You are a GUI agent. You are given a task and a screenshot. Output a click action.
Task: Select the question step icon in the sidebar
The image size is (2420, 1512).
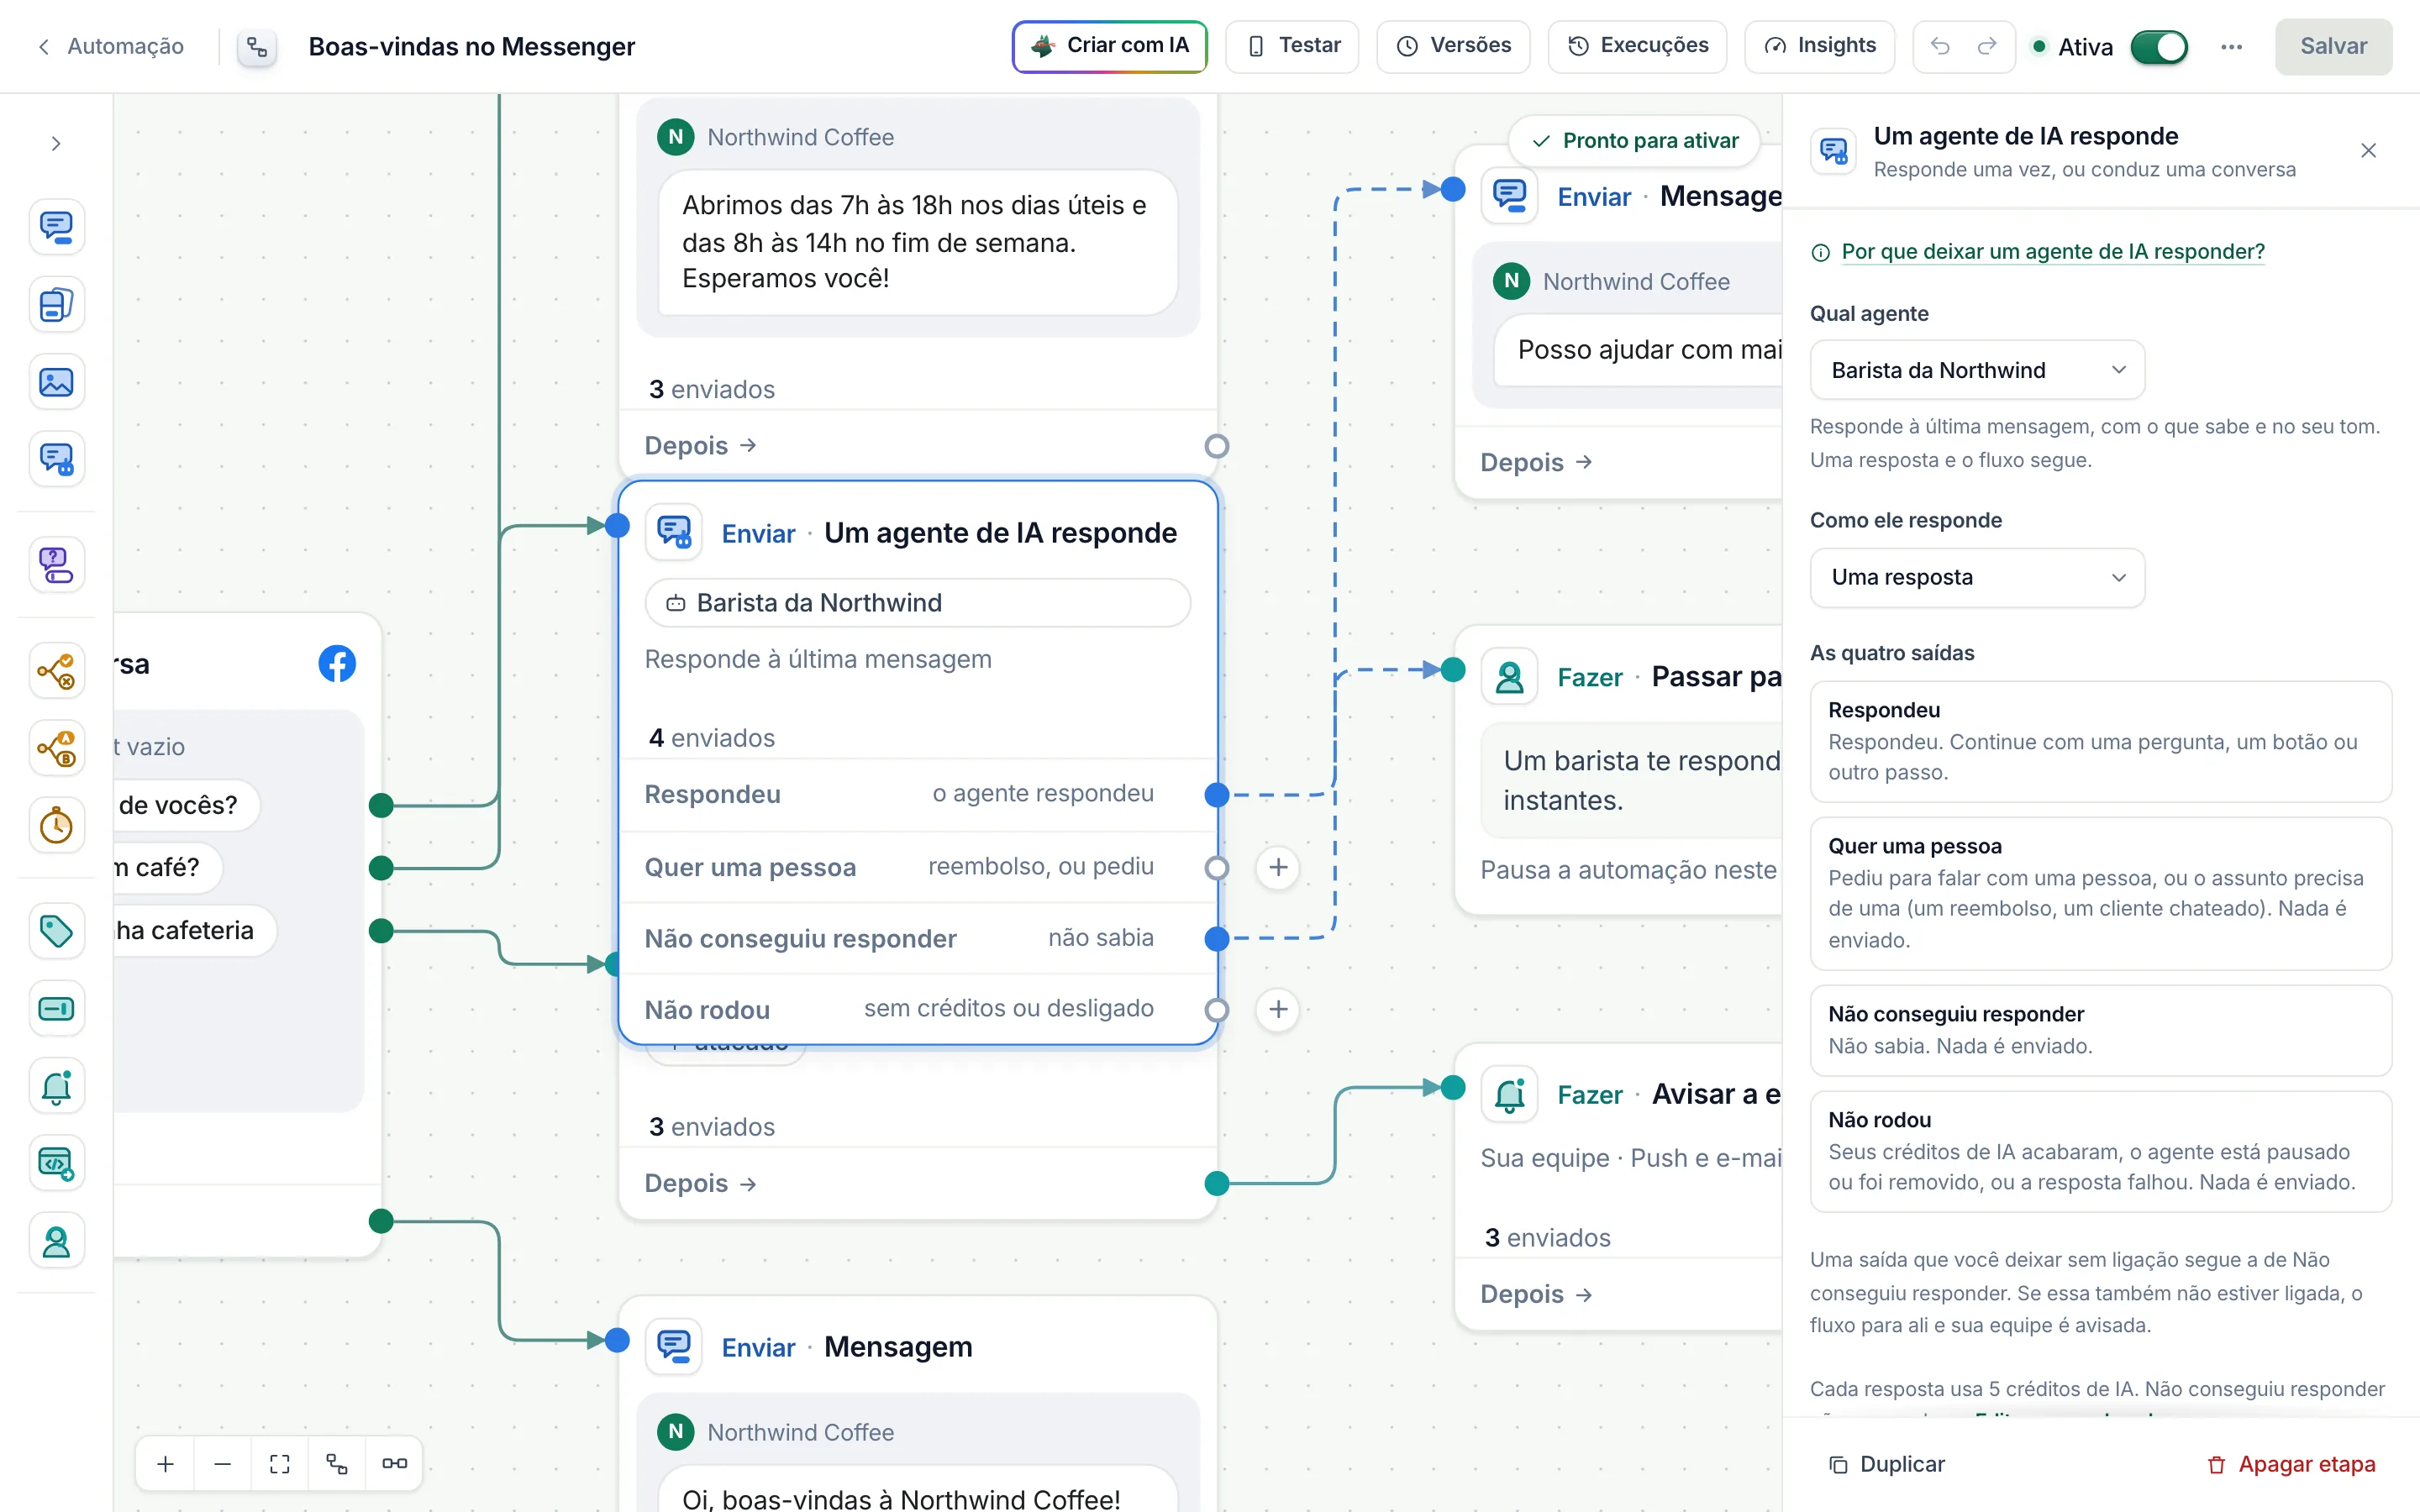point(56,565)
